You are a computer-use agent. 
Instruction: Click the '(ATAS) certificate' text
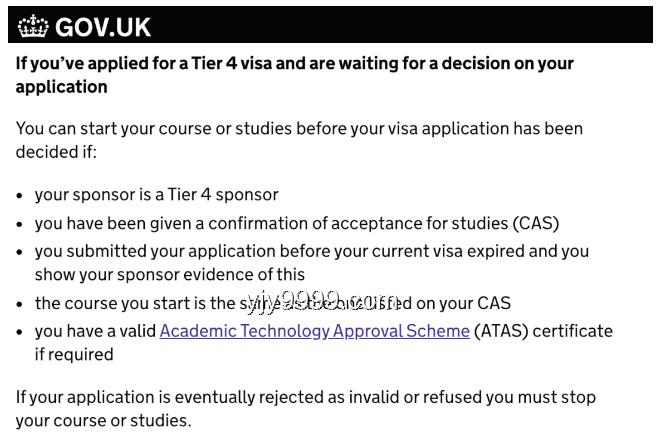coord(543,331)
